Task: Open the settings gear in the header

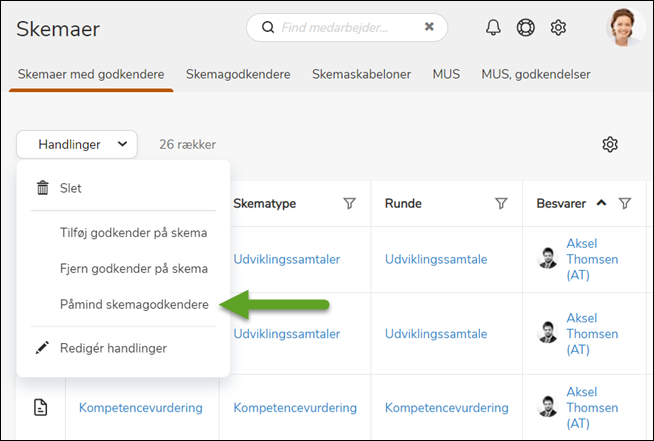Action: click(x=559, y=28)
